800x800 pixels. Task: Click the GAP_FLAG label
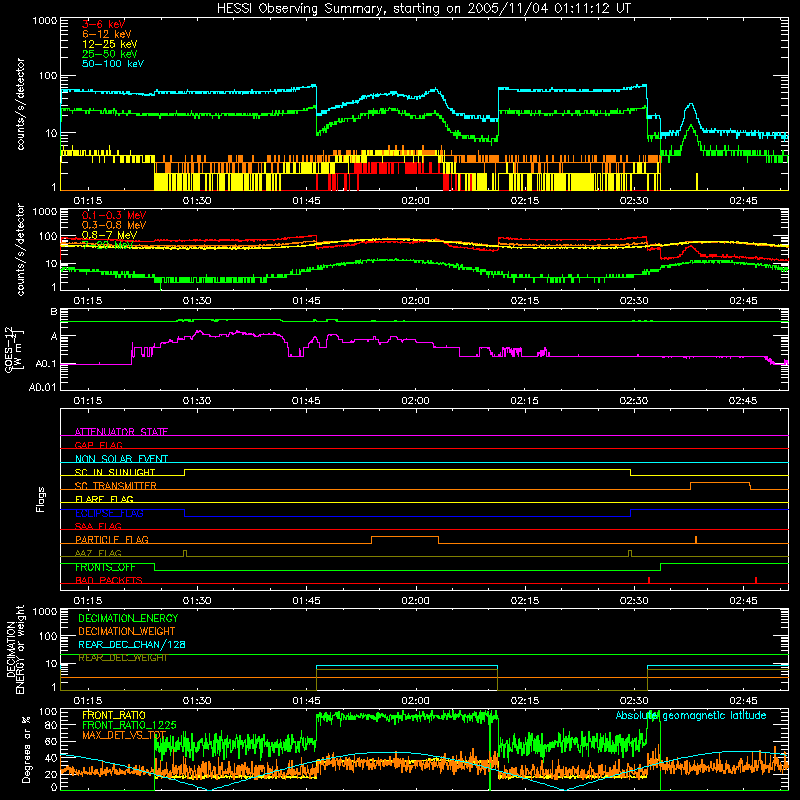coord(98,445)
